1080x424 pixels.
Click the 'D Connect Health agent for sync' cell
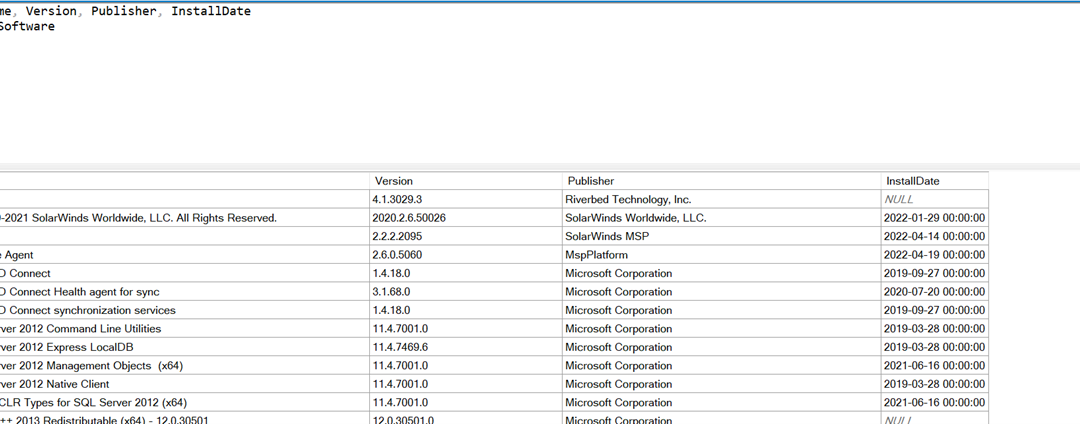click(185, 292)
